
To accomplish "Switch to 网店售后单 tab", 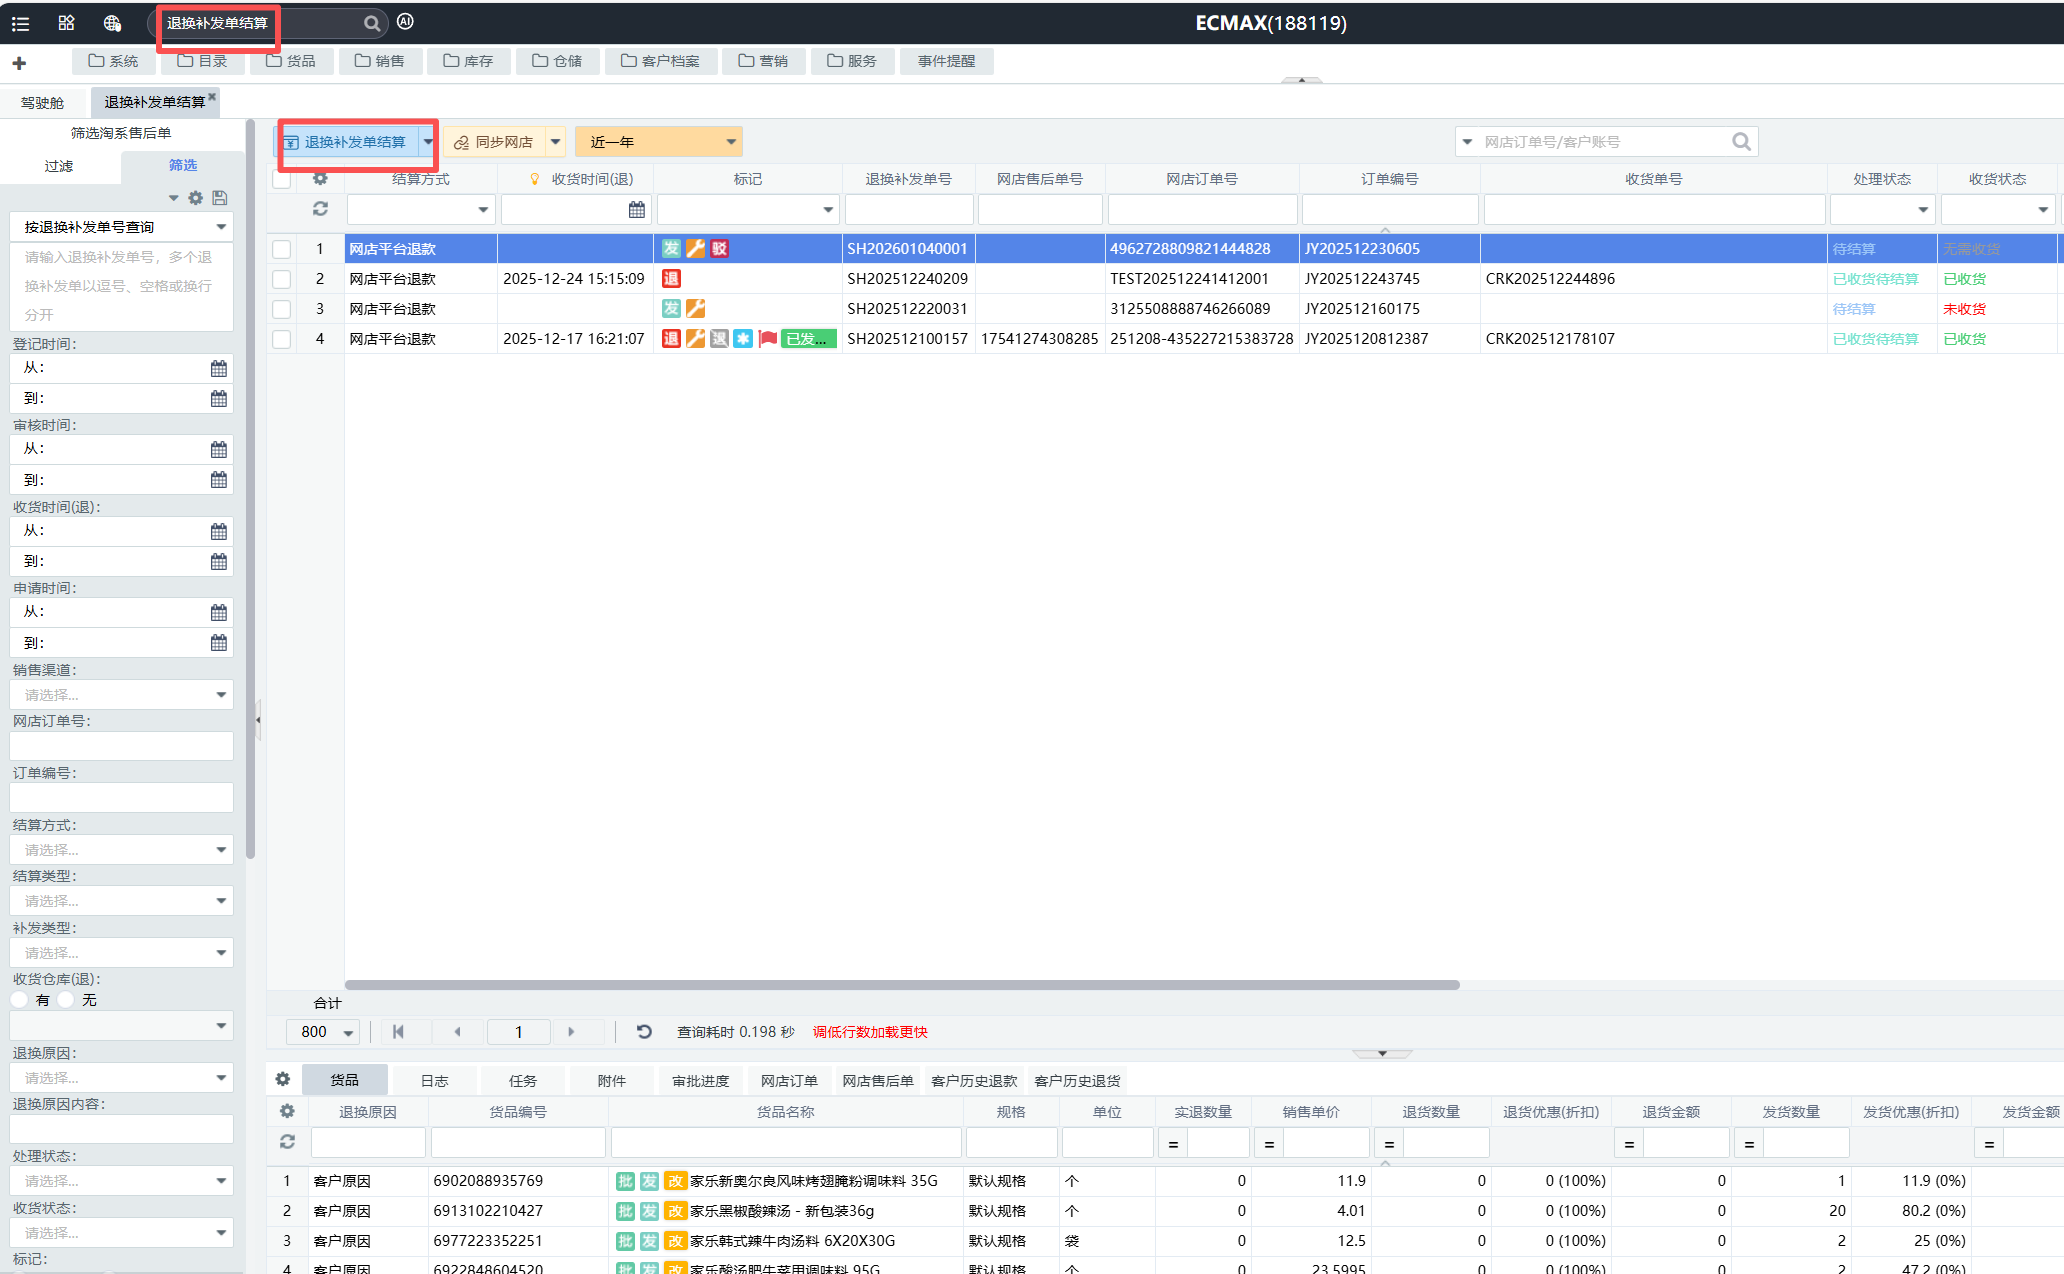I will click(878, 1081).
